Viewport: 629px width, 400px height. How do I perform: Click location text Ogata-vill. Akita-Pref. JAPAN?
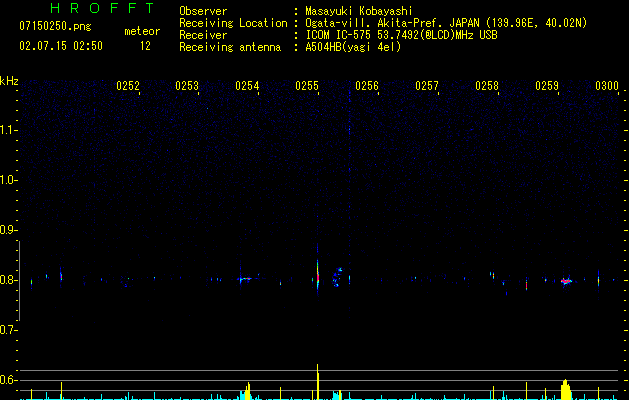click(392, 23)
